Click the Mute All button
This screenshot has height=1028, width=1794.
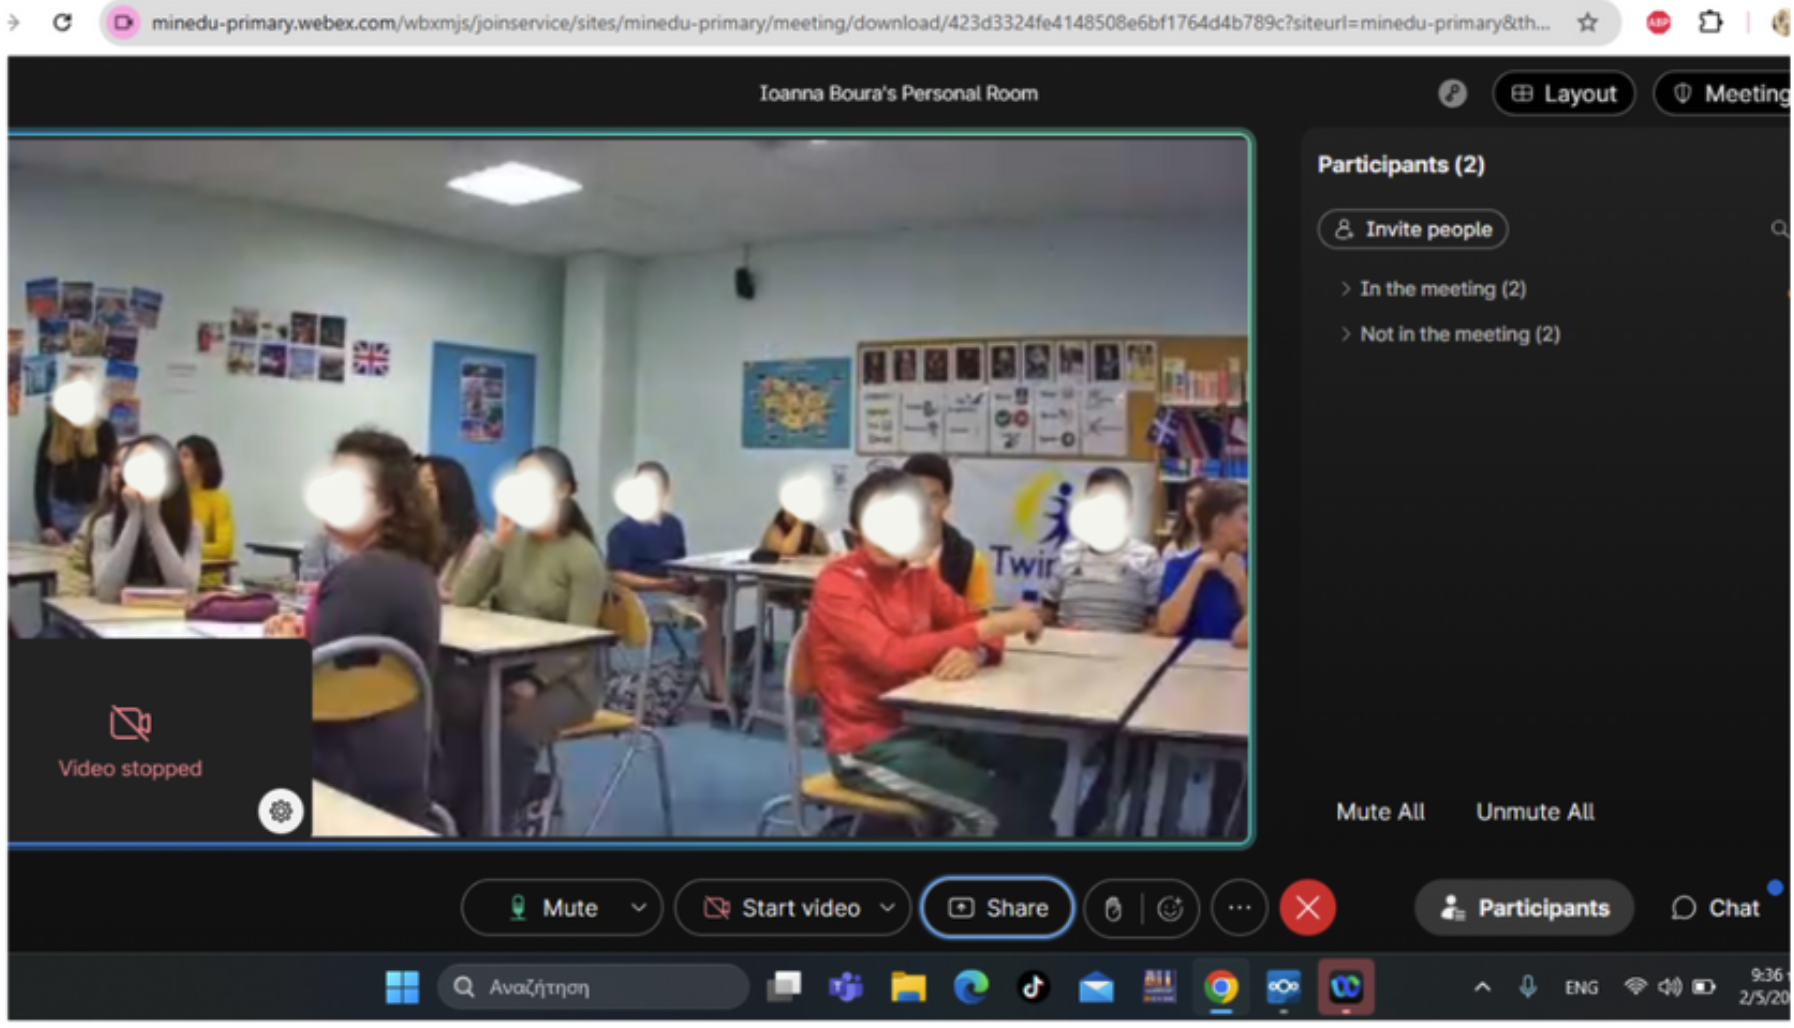tap(1380, 812)
